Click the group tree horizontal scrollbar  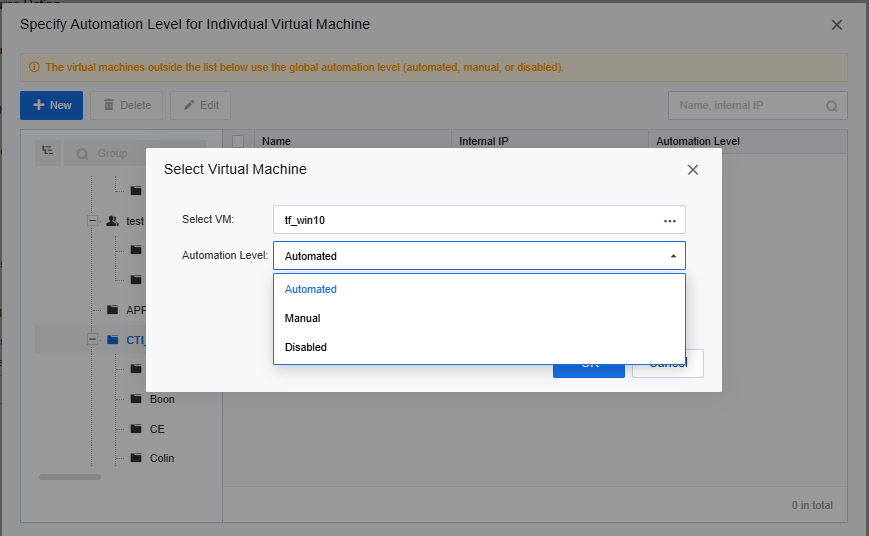pos(70,477)
